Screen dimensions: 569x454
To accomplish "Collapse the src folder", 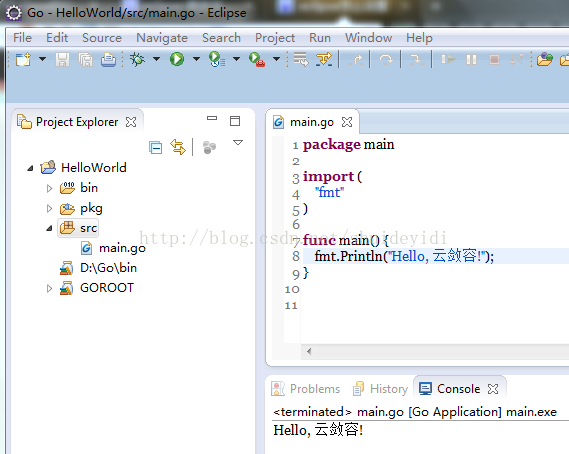I will (x=49, y=228).
